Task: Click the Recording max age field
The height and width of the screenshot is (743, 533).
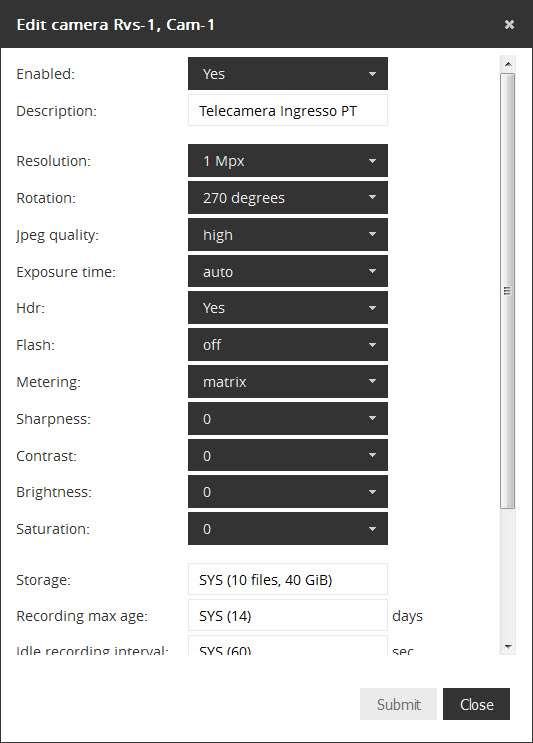Action: (x=288, y=616)
